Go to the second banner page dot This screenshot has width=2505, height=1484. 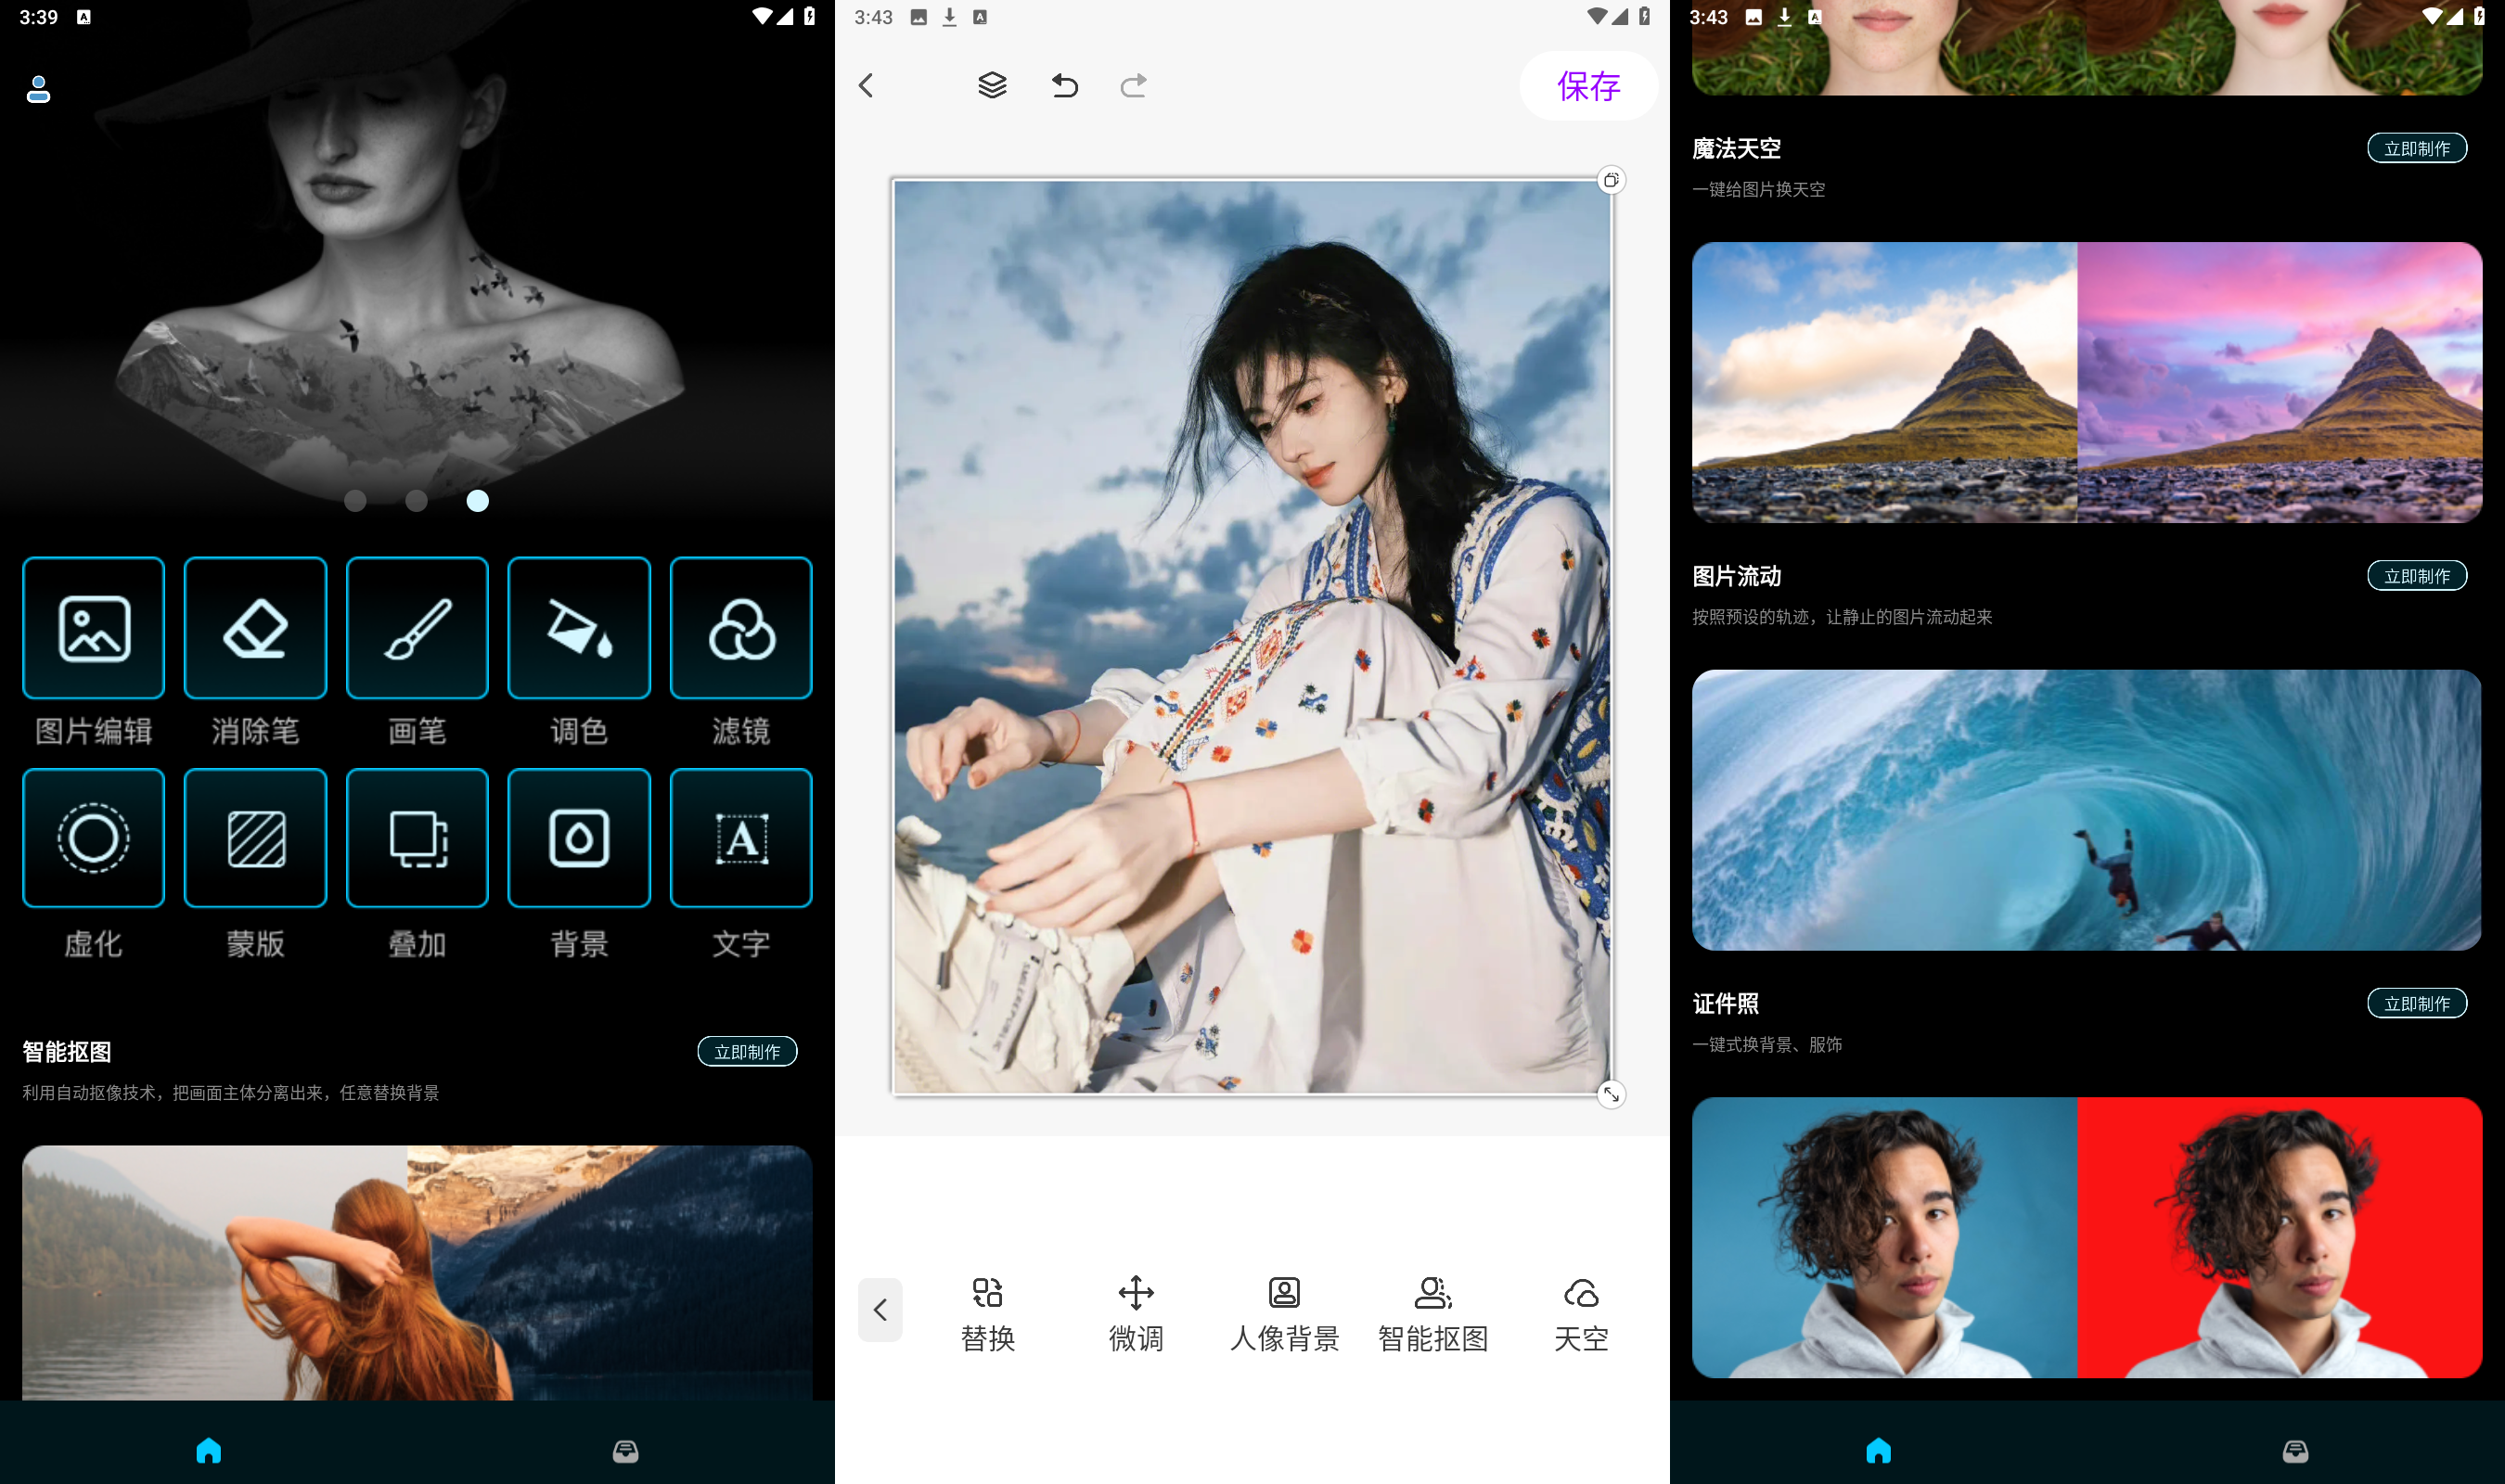417,501
